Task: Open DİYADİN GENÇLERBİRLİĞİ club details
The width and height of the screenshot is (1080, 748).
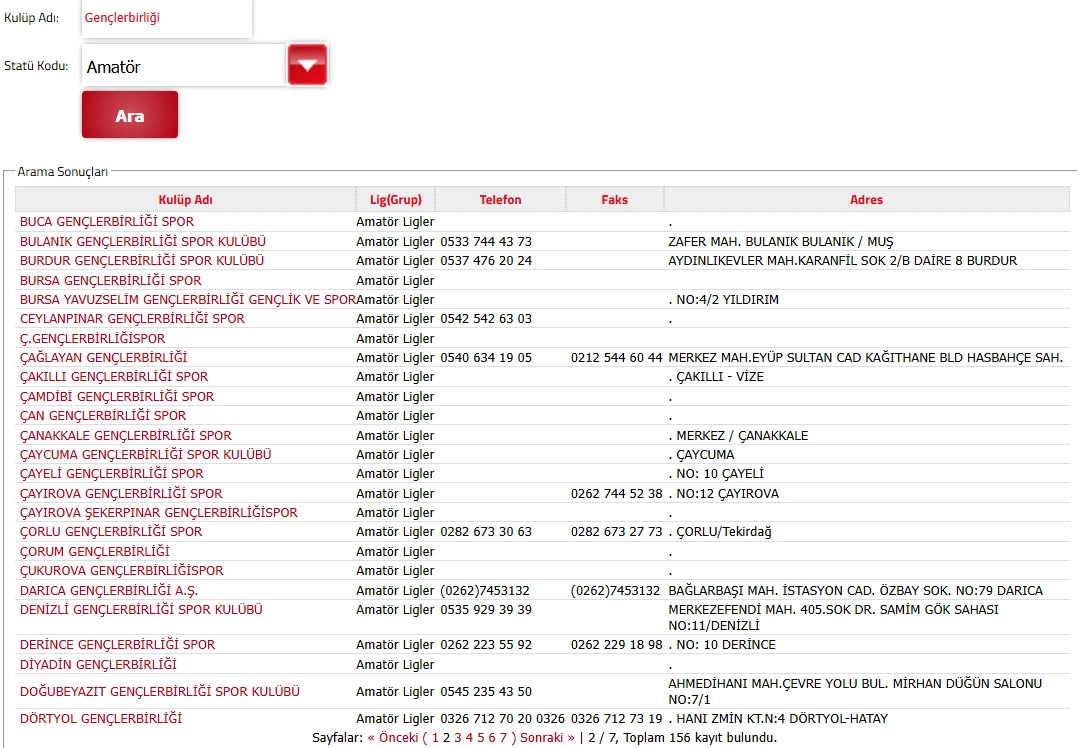Action: (x=98, y=665)
